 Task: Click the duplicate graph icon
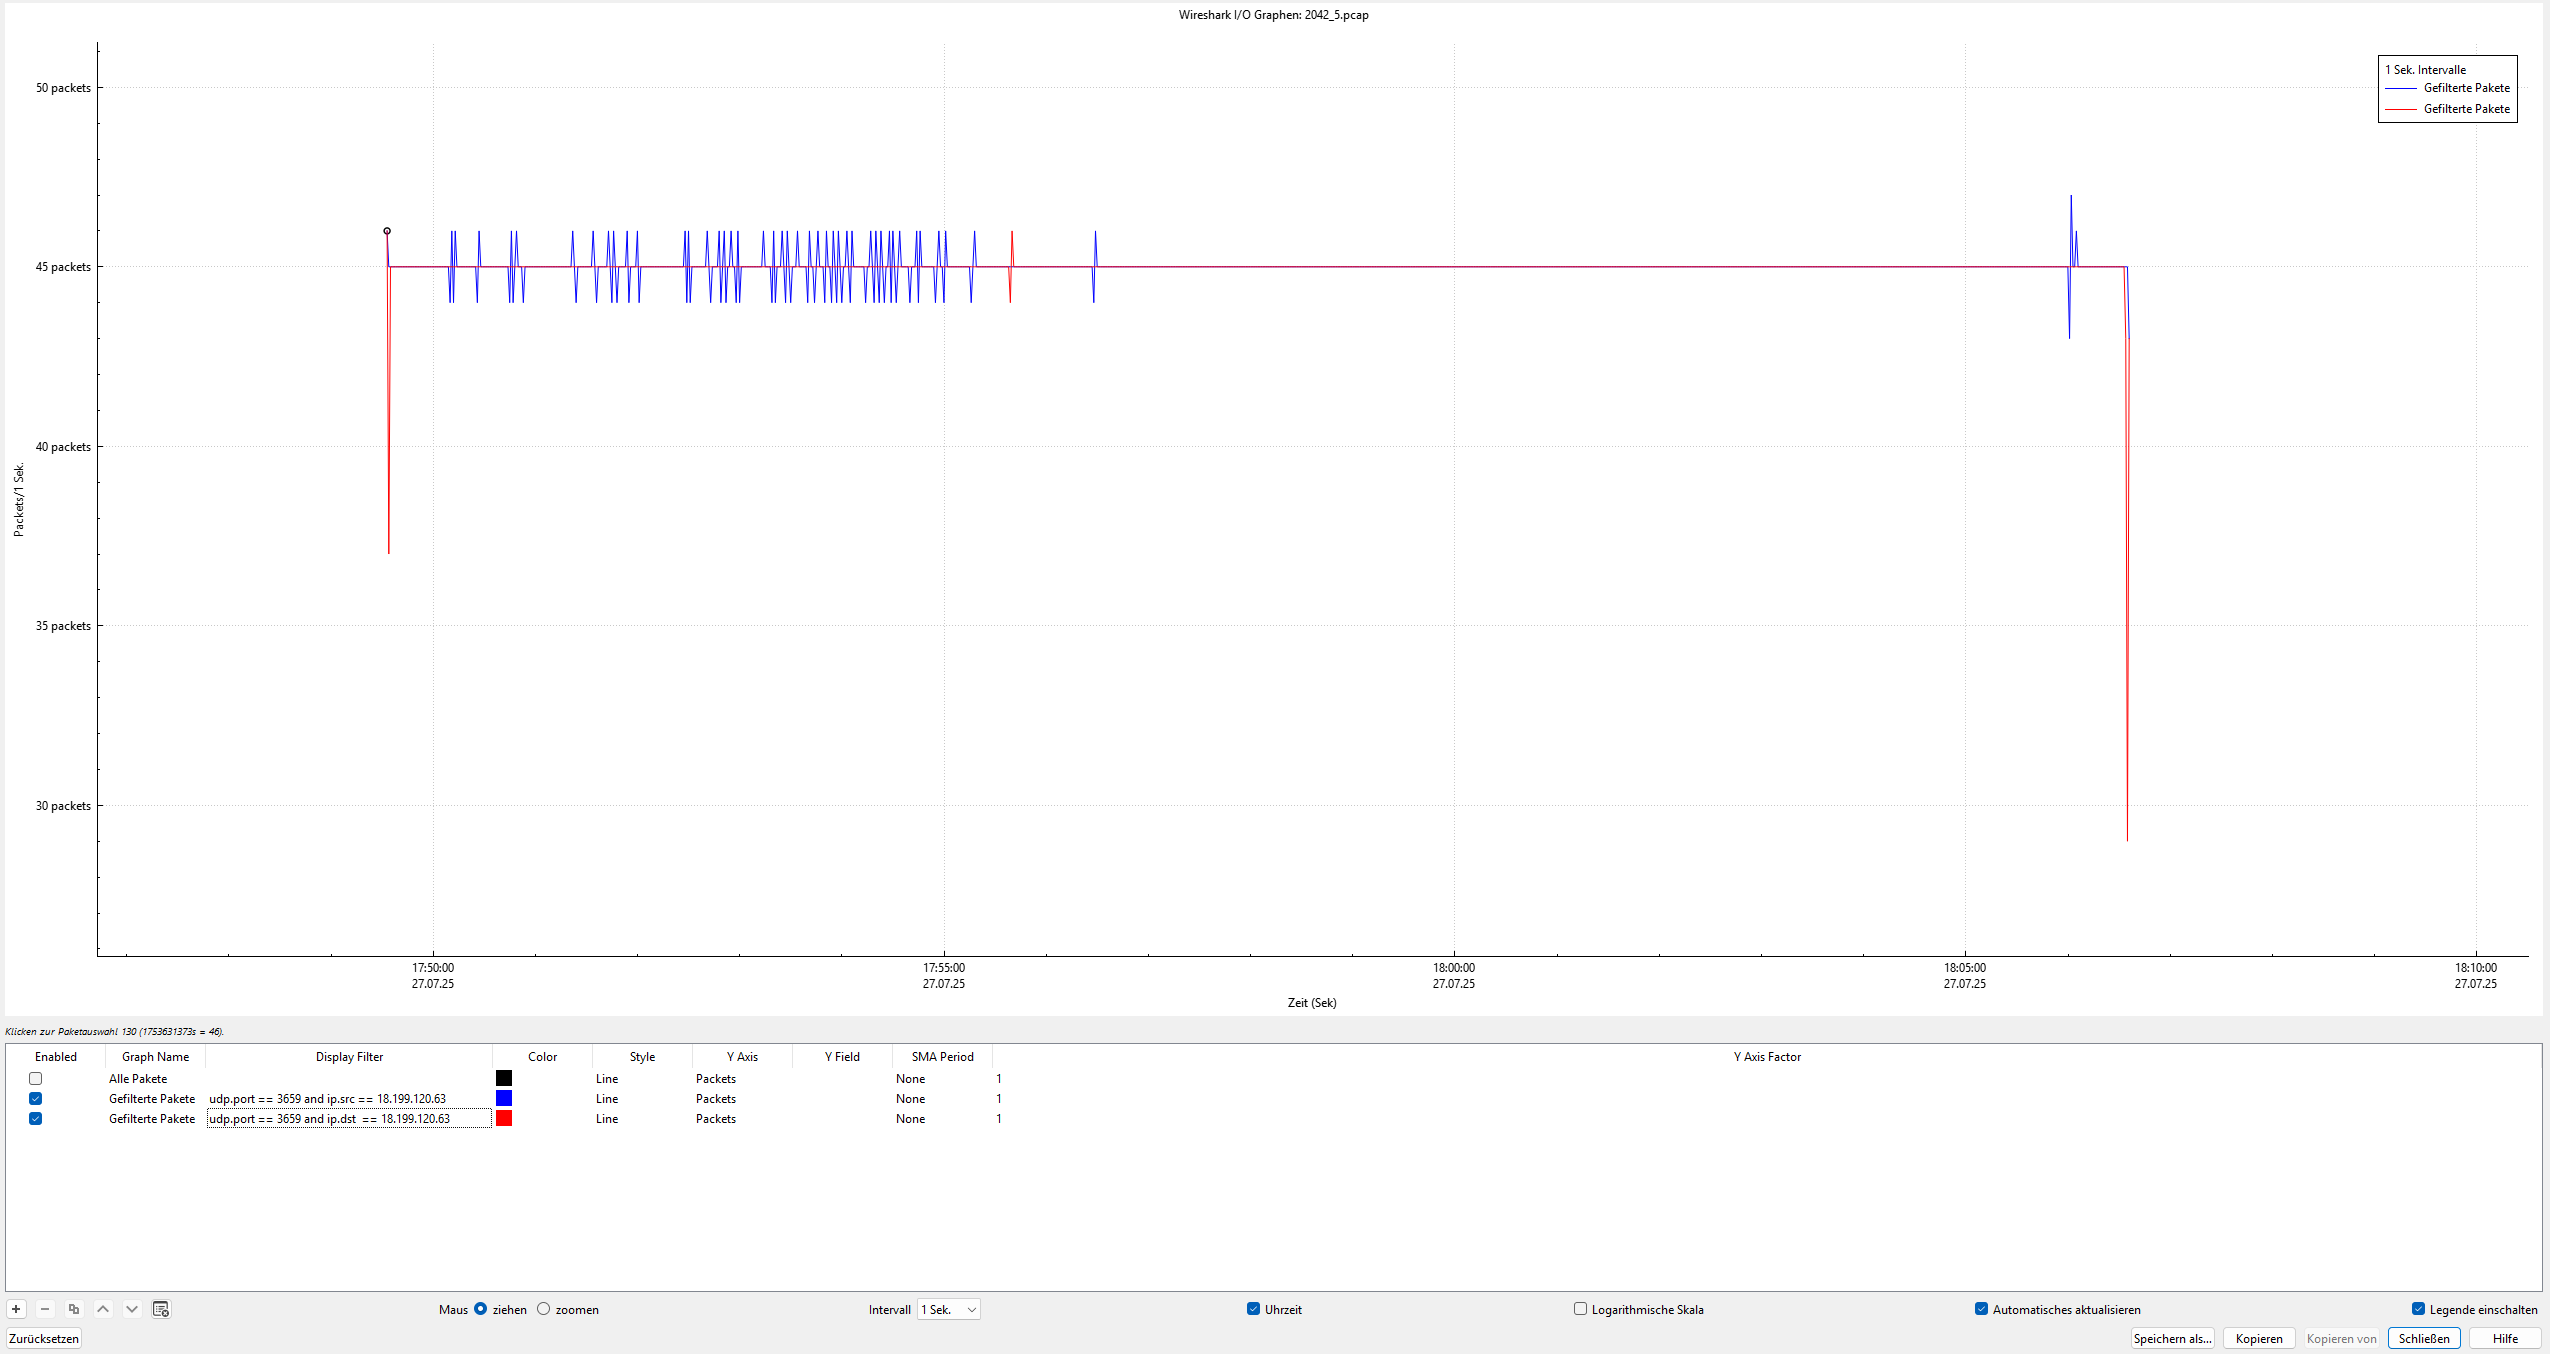pyautogui.click(x=74, y=1309)
